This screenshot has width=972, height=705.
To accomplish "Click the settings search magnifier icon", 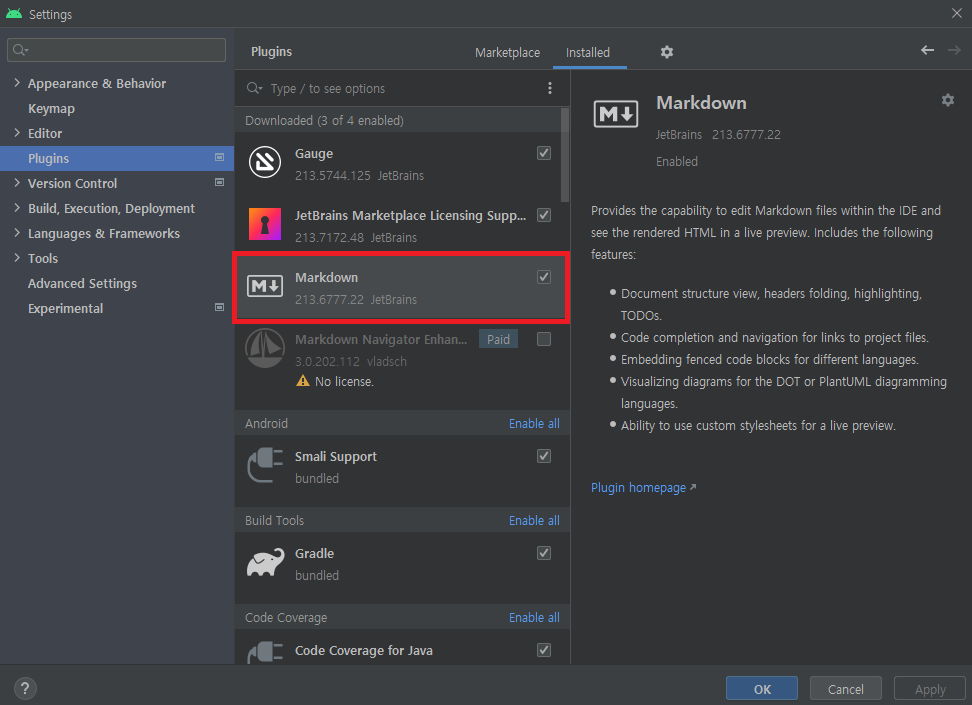I will [x=20, y=50].
